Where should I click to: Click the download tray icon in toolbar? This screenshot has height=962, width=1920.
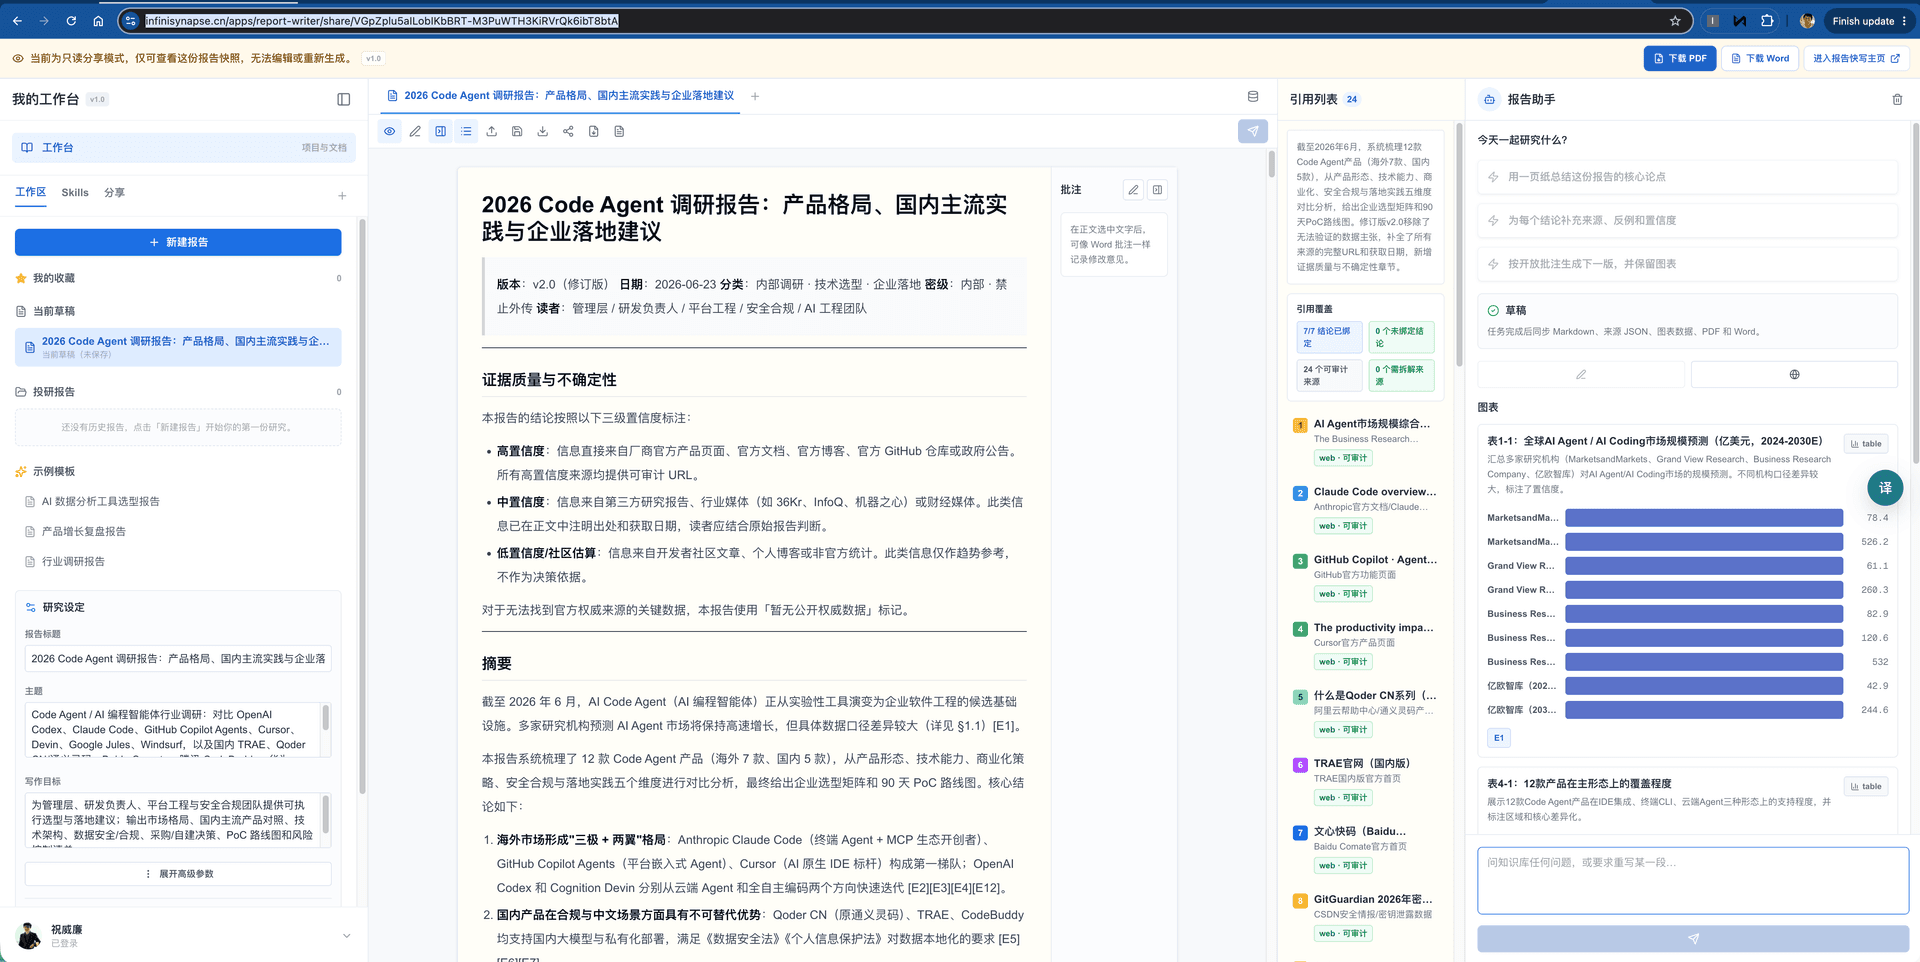[x=543, y=131]
